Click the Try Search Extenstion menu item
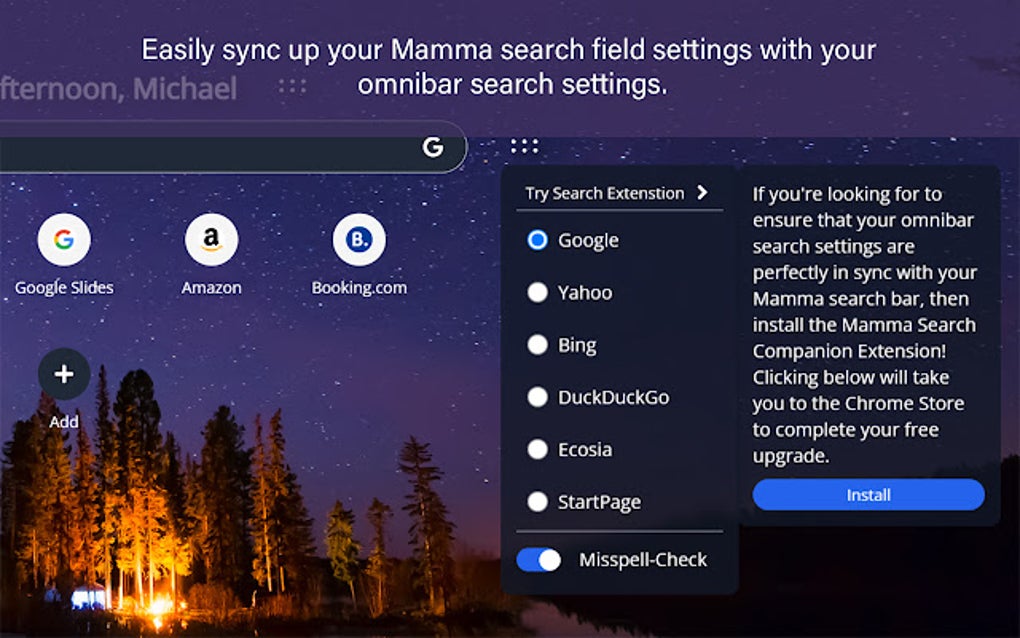The width and height of the screenshot is (1020, 638). pyautogui.click(x=619, y=193)
